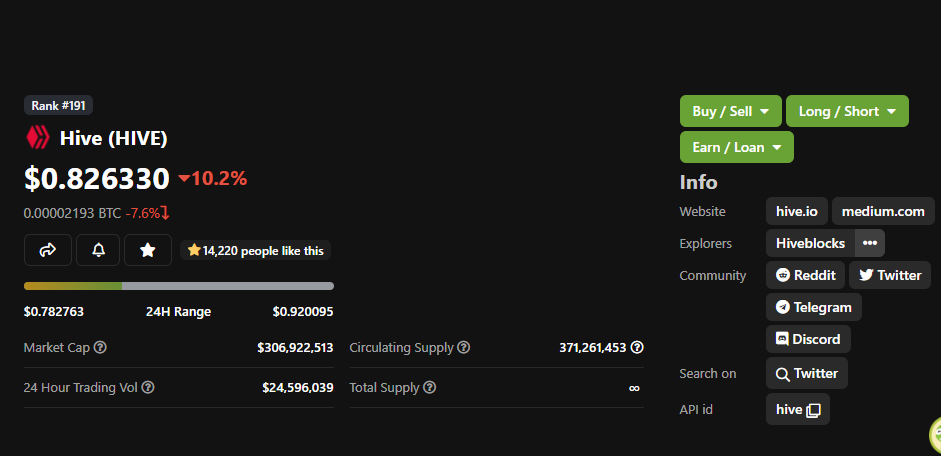Click the bell price alert icon
The height and width of the screenshot is (456, 941).
coord(98,250)
